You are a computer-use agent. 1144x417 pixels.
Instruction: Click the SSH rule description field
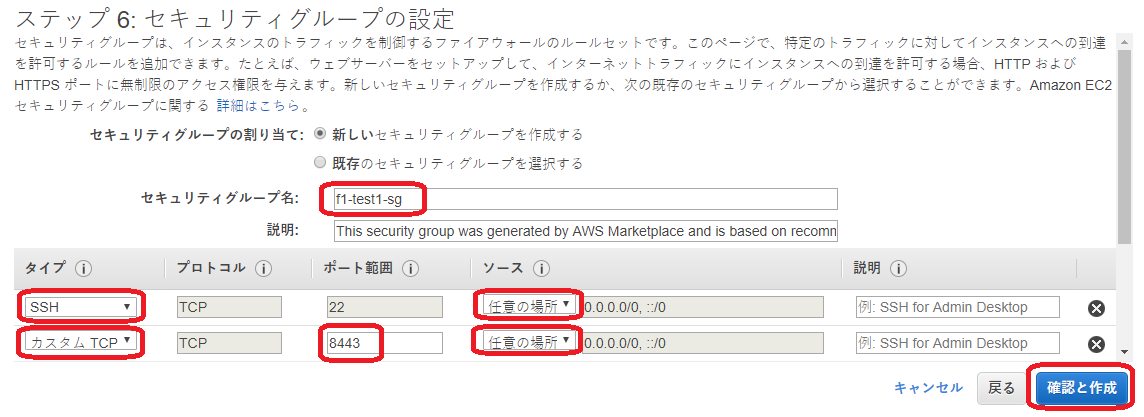[x=957, y=307]
